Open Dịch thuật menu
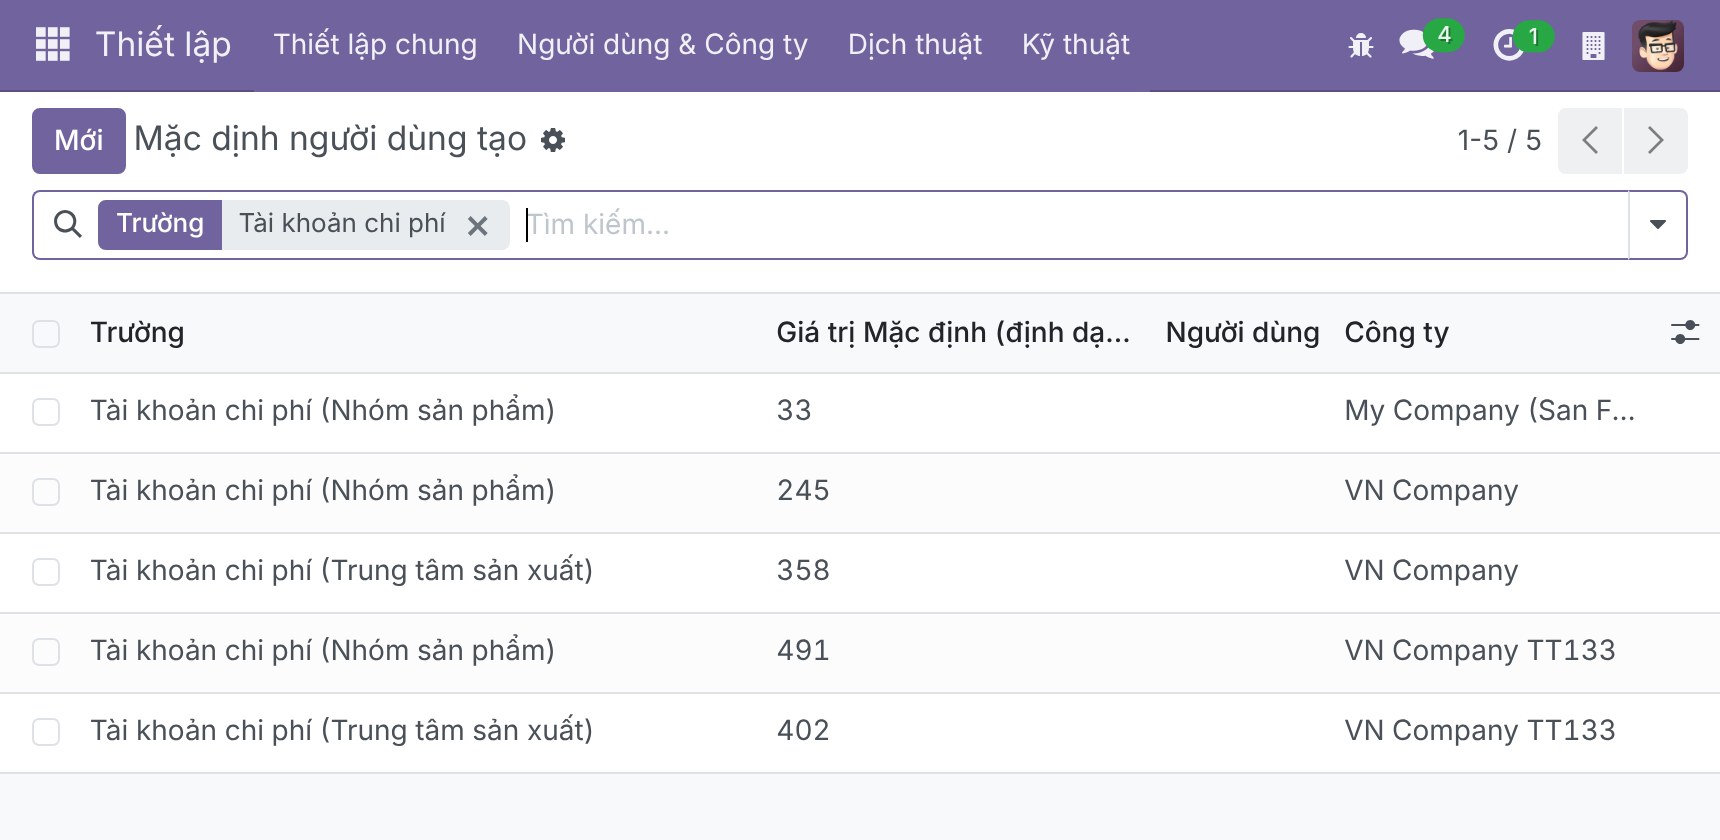This screenshot has width=1720, height=840. 915,45
